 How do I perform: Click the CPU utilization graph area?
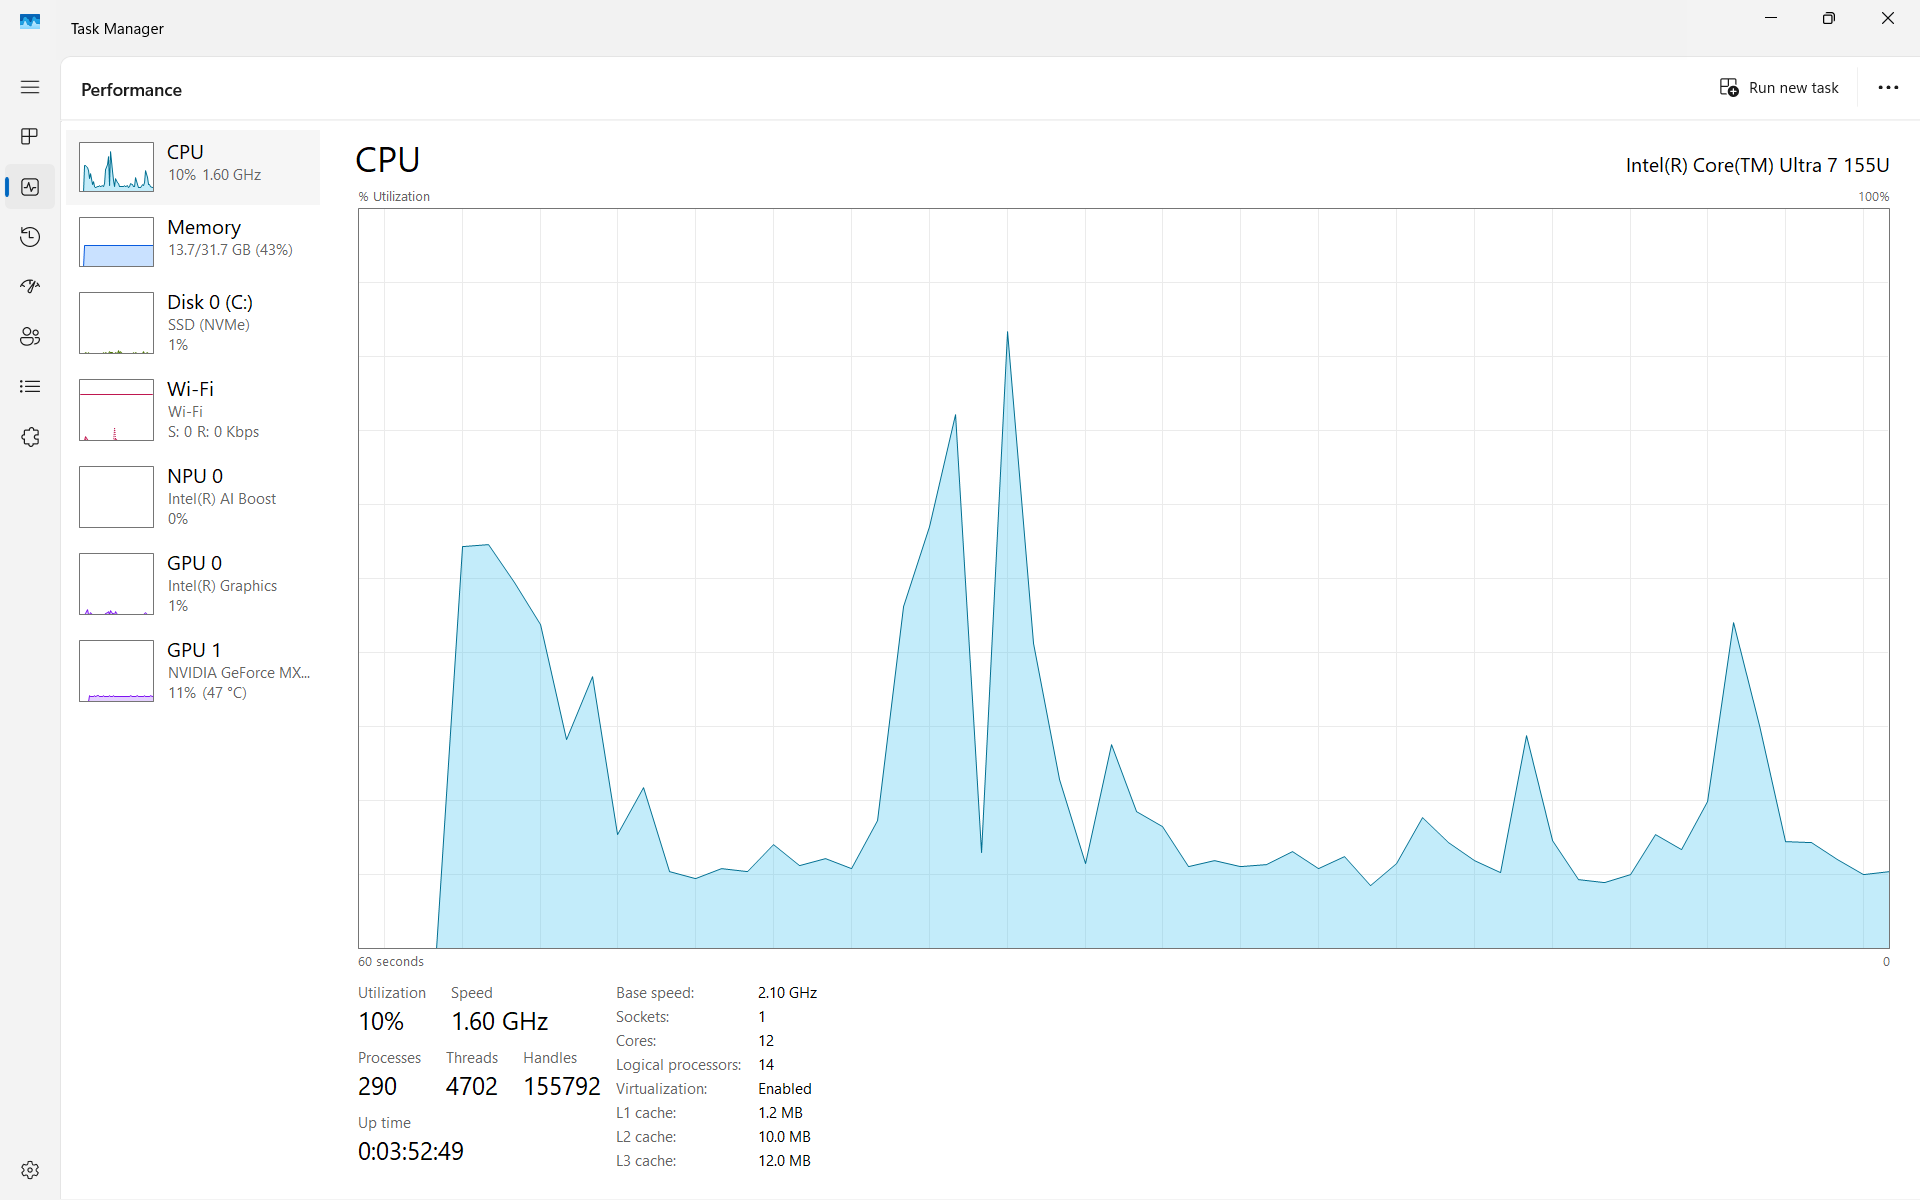point(1123,578)
